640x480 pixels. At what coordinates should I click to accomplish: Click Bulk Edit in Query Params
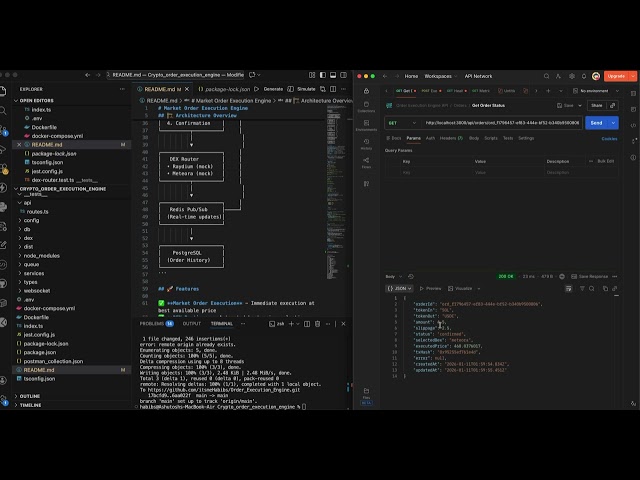[605, 161]
